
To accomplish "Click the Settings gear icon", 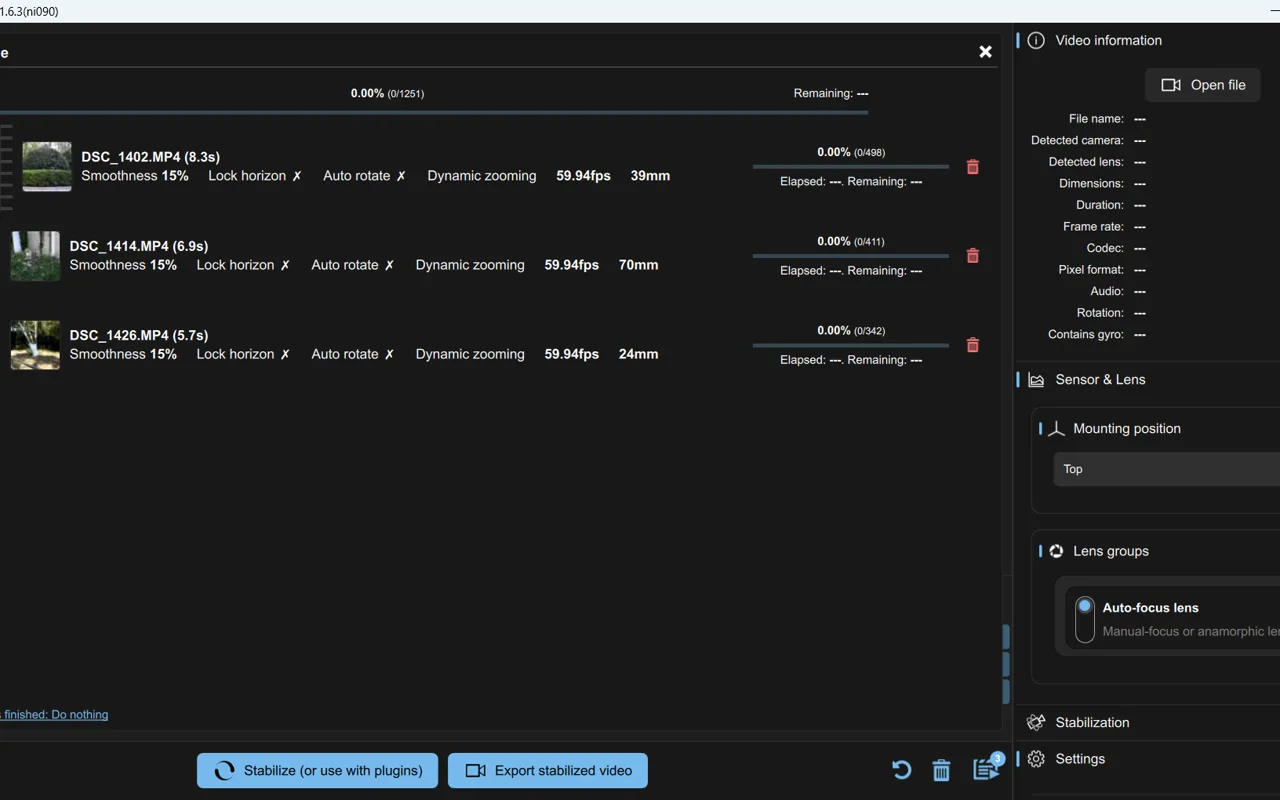I will click(1036, 759).
